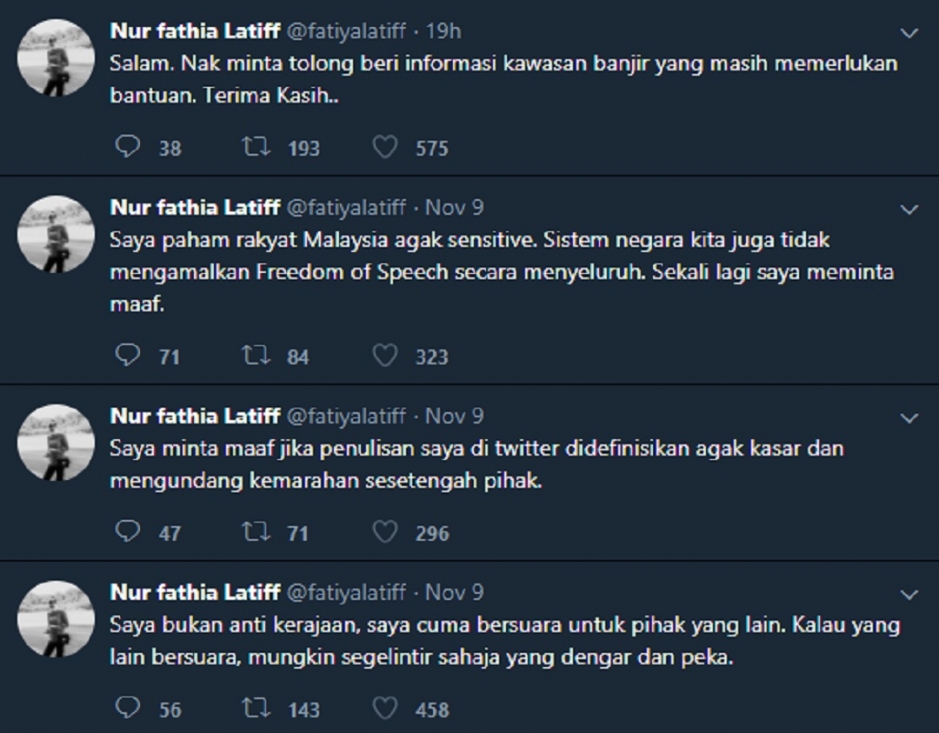Viewport: 939px width, 733px height.
Task: Reply to the tweet with 47 replies
Action: point(127,532)
